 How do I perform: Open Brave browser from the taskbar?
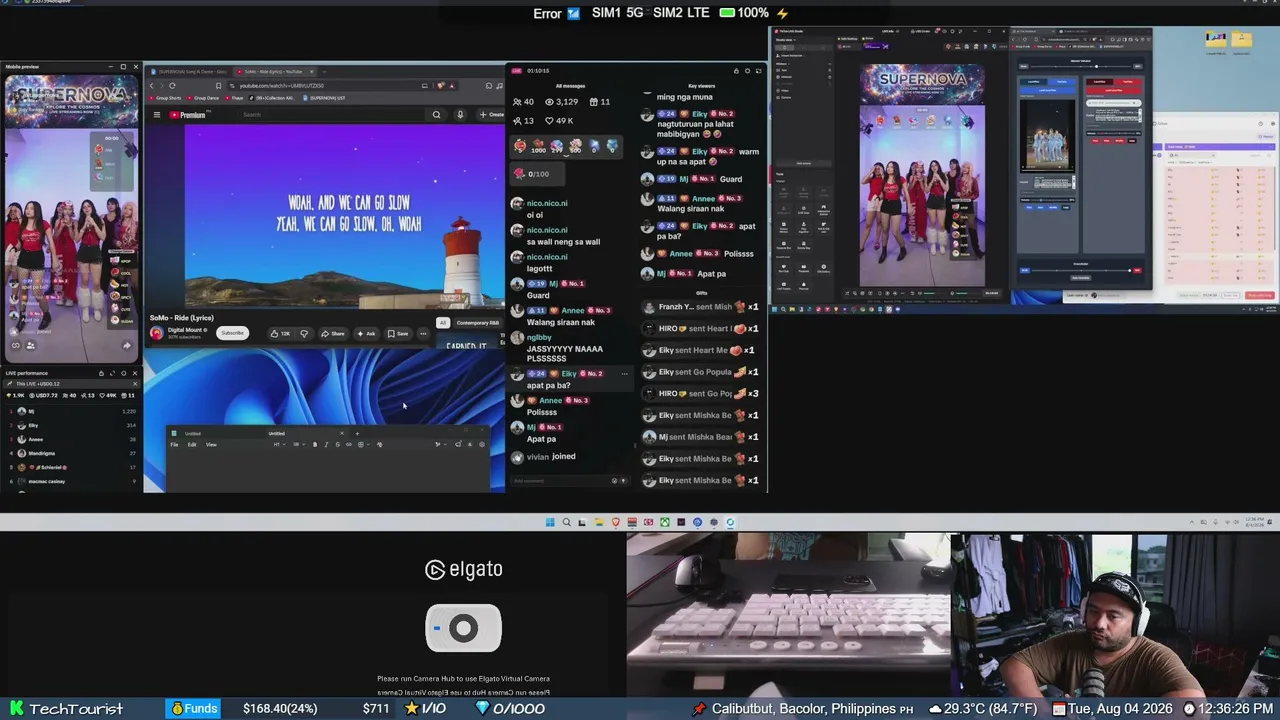click(615, 522)
